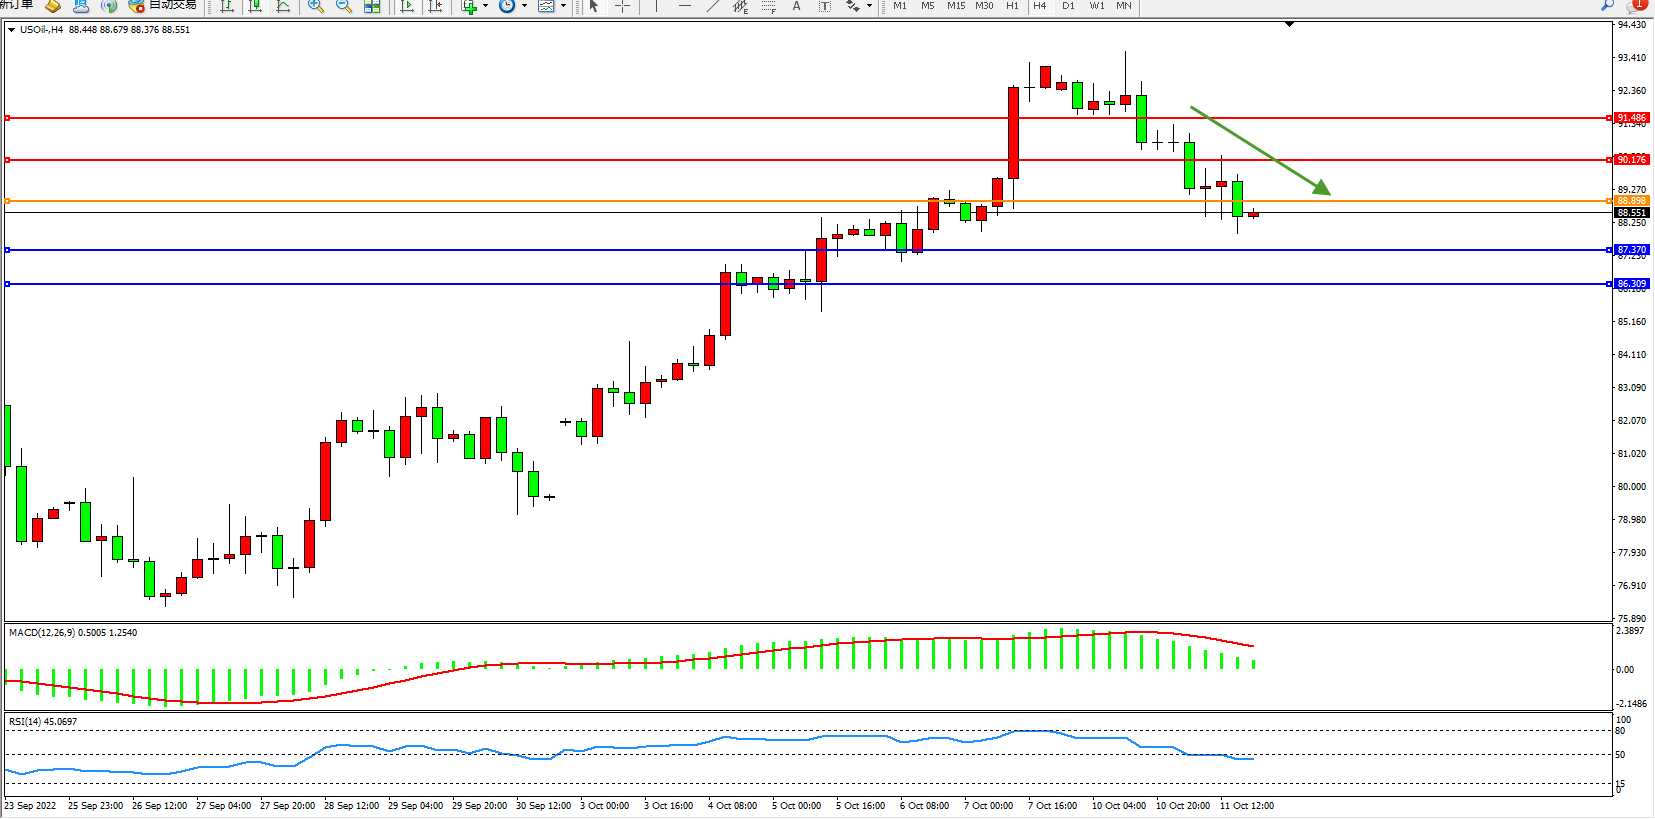Switch chart to line chart mode
The width and height of the screenshot is (1655, 819).
284,6
